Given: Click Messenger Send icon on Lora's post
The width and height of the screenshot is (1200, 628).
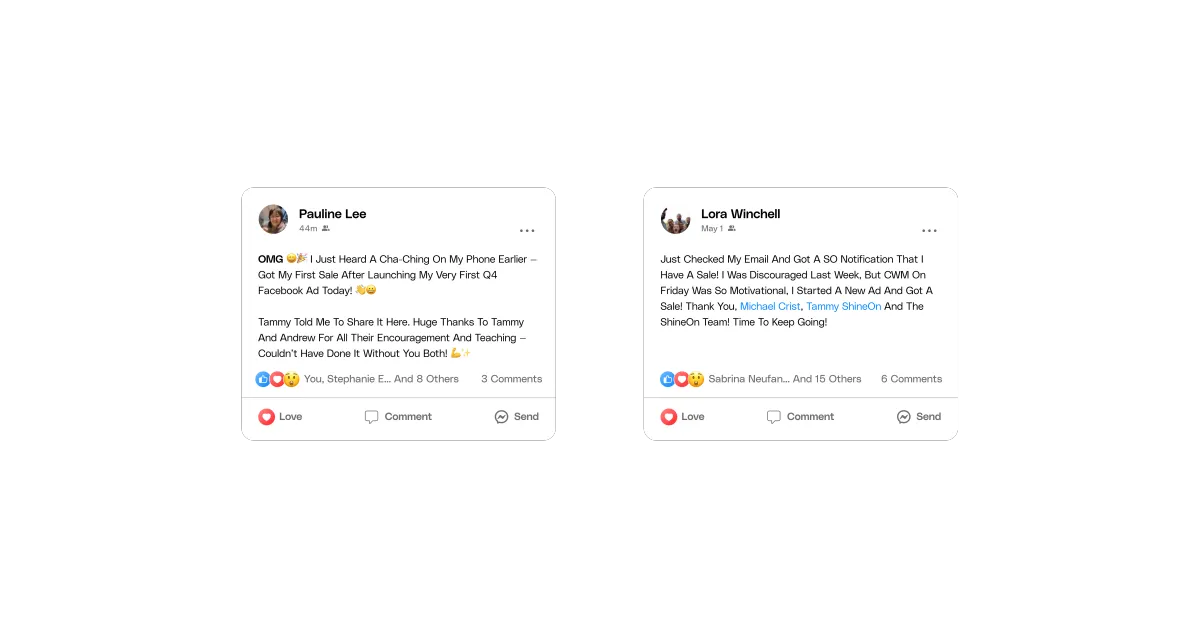Looking at the screenshot, I should pos(904,417).
